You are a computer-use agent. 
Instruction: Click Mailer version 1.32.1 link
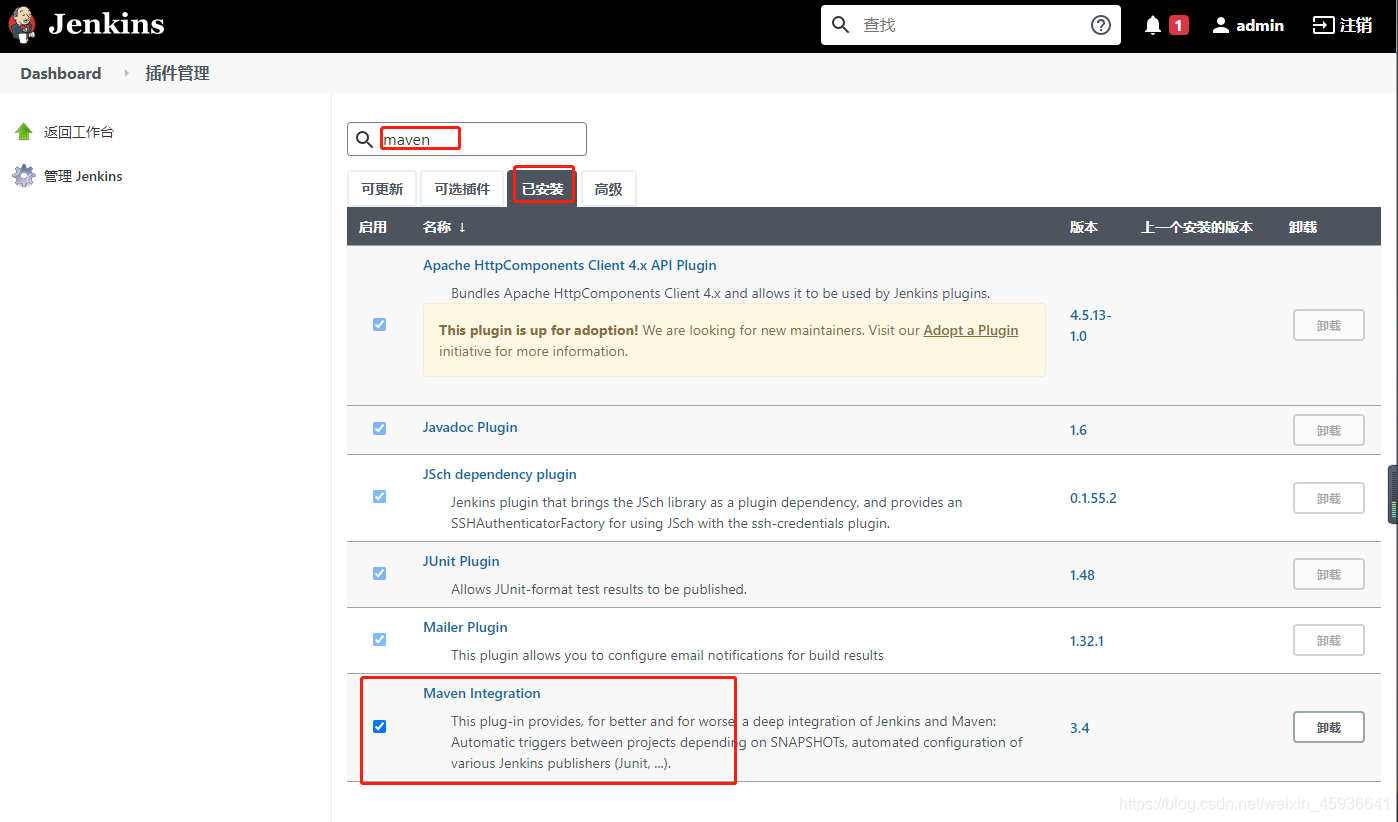tap(1087, 641)
